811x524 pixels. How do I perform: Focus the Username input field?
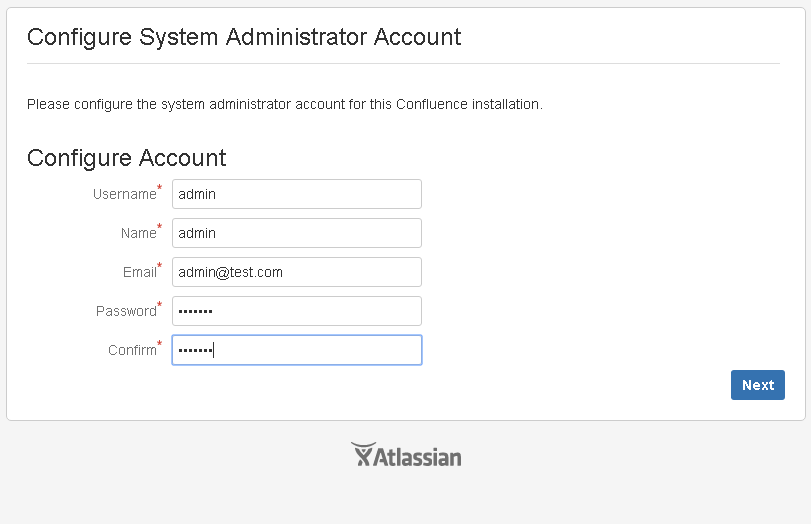(297, 194)
